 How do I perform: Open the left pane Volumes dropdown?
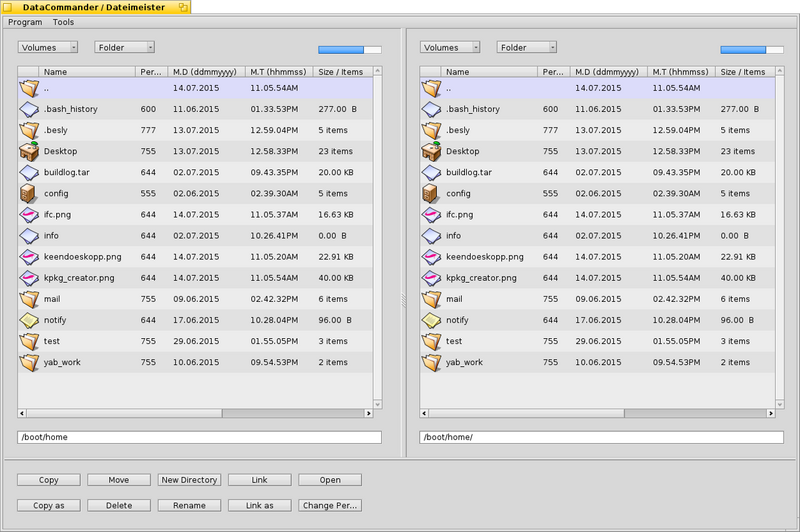point(48,47)
